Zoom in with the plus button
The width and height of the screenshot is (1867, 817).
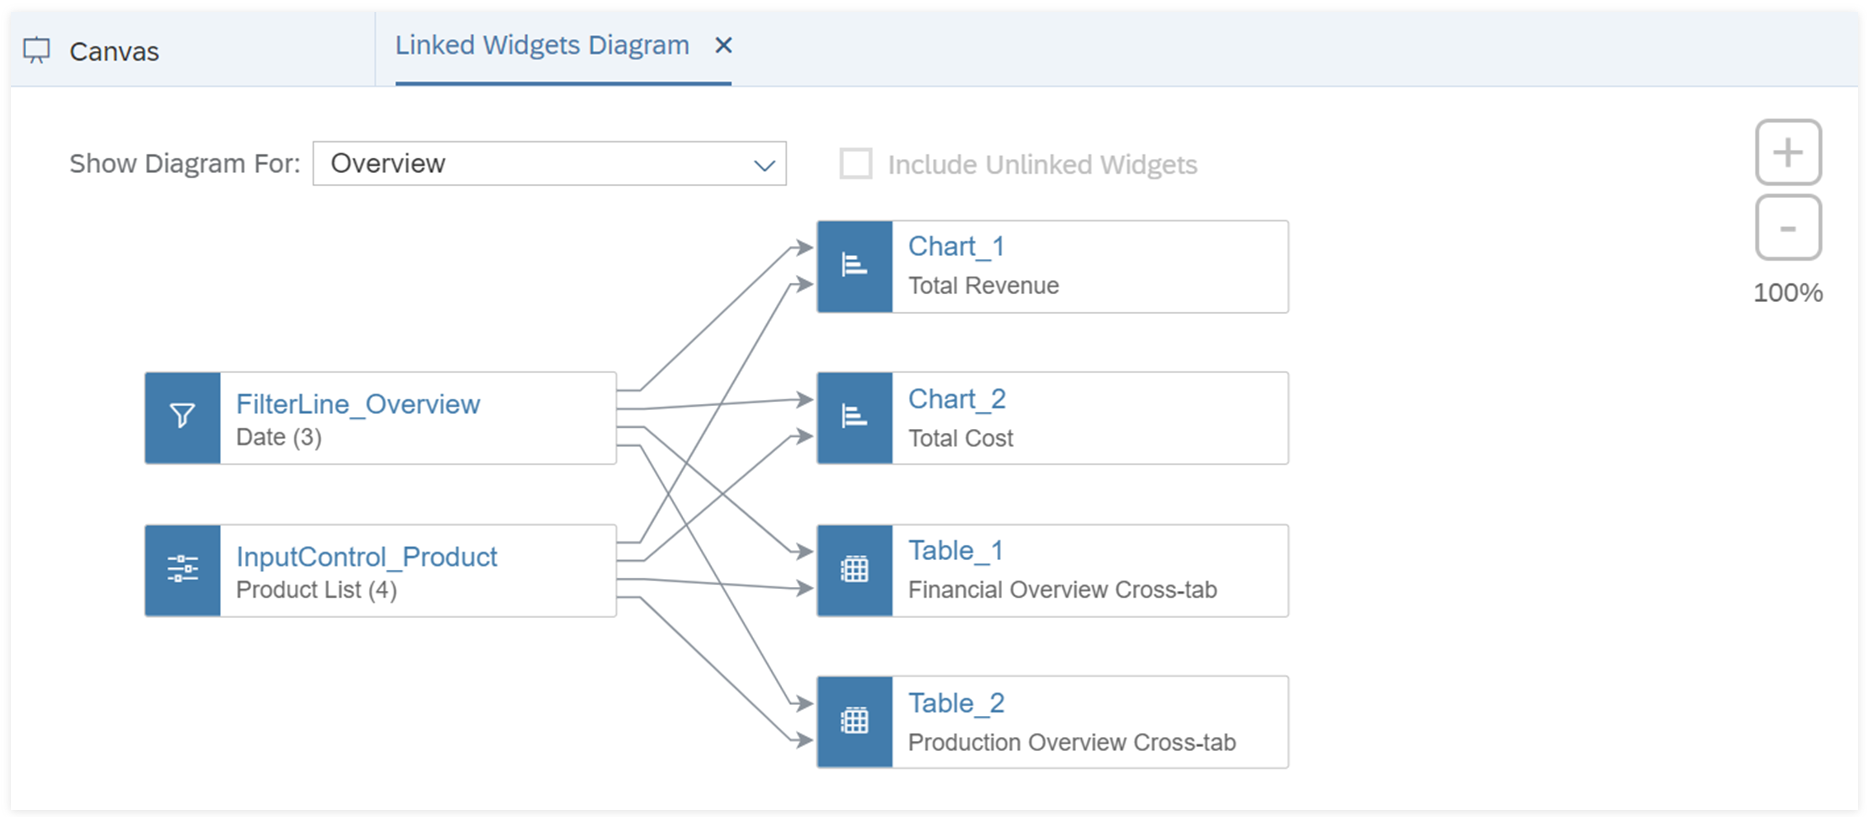[x=1787, y=153]
